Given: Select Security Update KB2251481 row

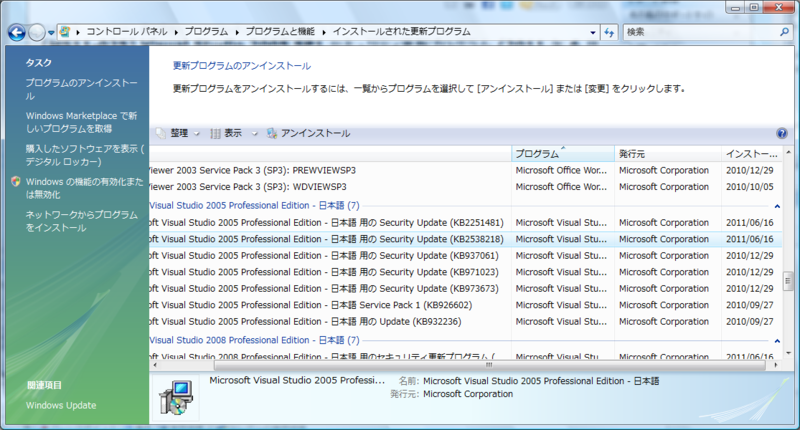Looking at the screenshot, I should point(466,223).
